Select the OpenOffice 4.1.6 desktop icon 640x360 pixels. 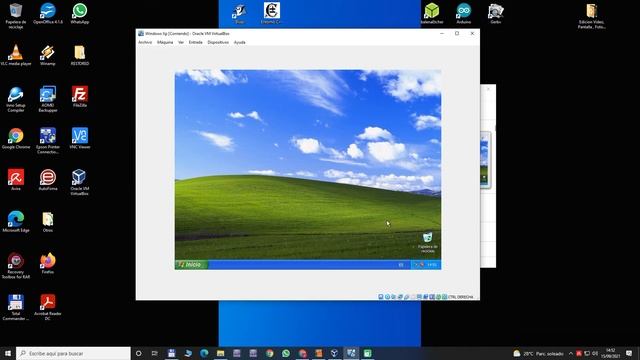[x=48, y=13]
